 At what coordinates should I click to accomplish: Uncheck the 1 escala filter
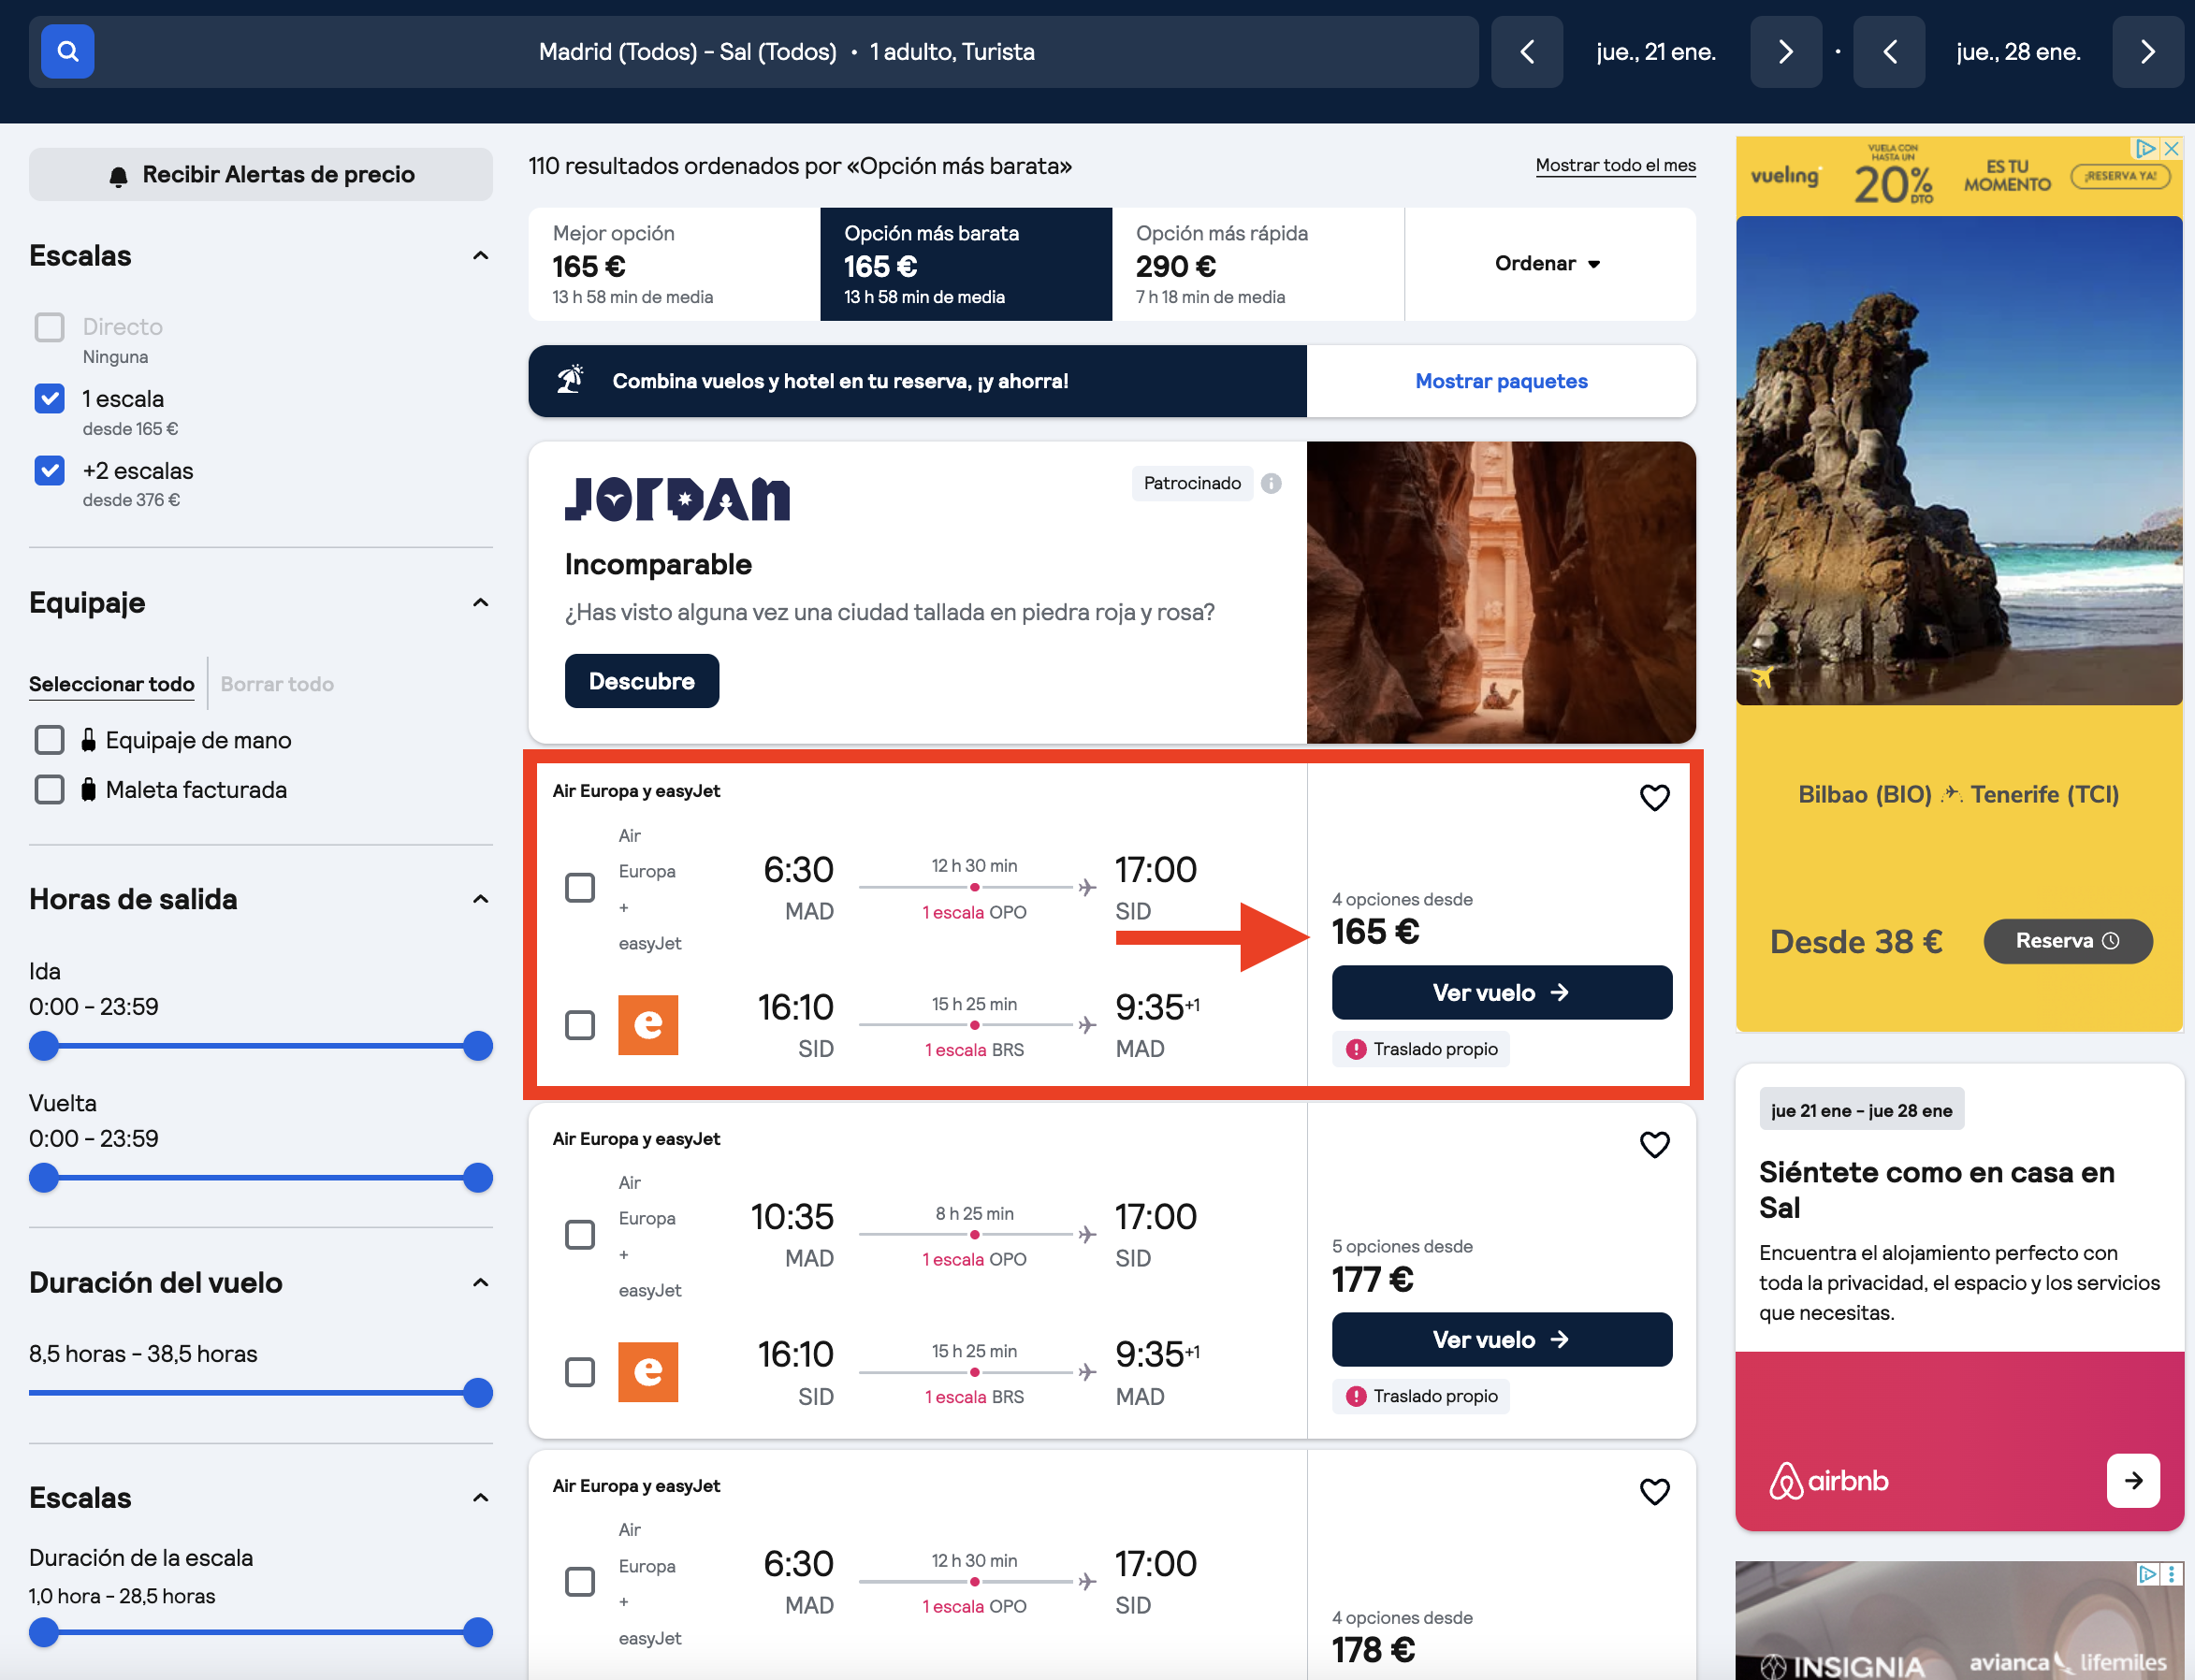coord(50,398)
